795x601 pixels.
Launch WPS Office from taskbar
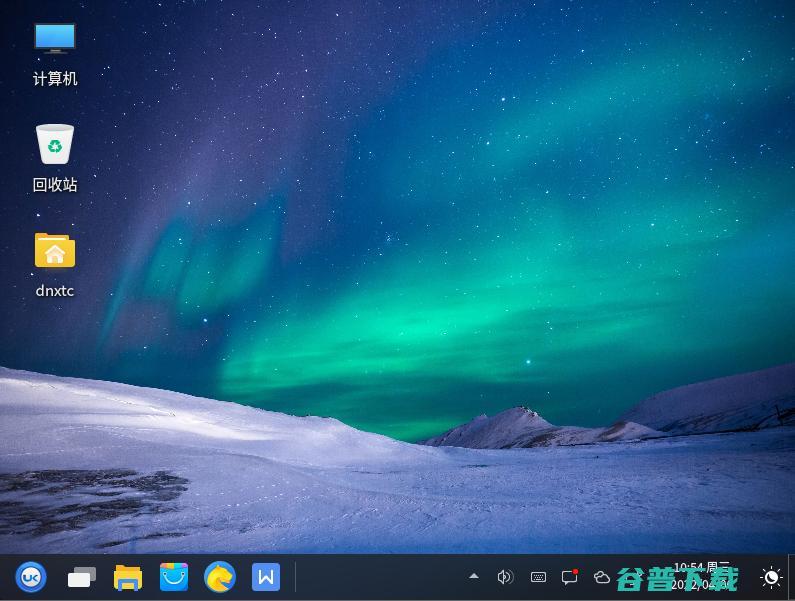[266, 577]
